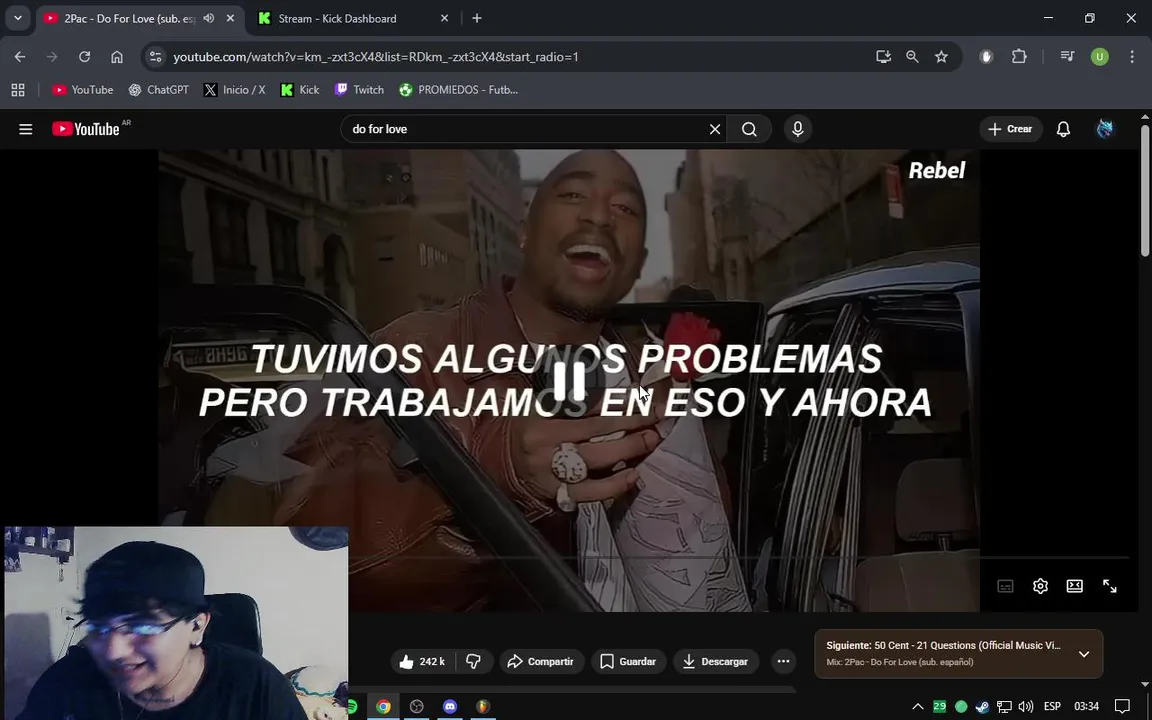Open YouTube notifications bell
The width and height of the screenshot is (1152, 720).
point(1063,129)
